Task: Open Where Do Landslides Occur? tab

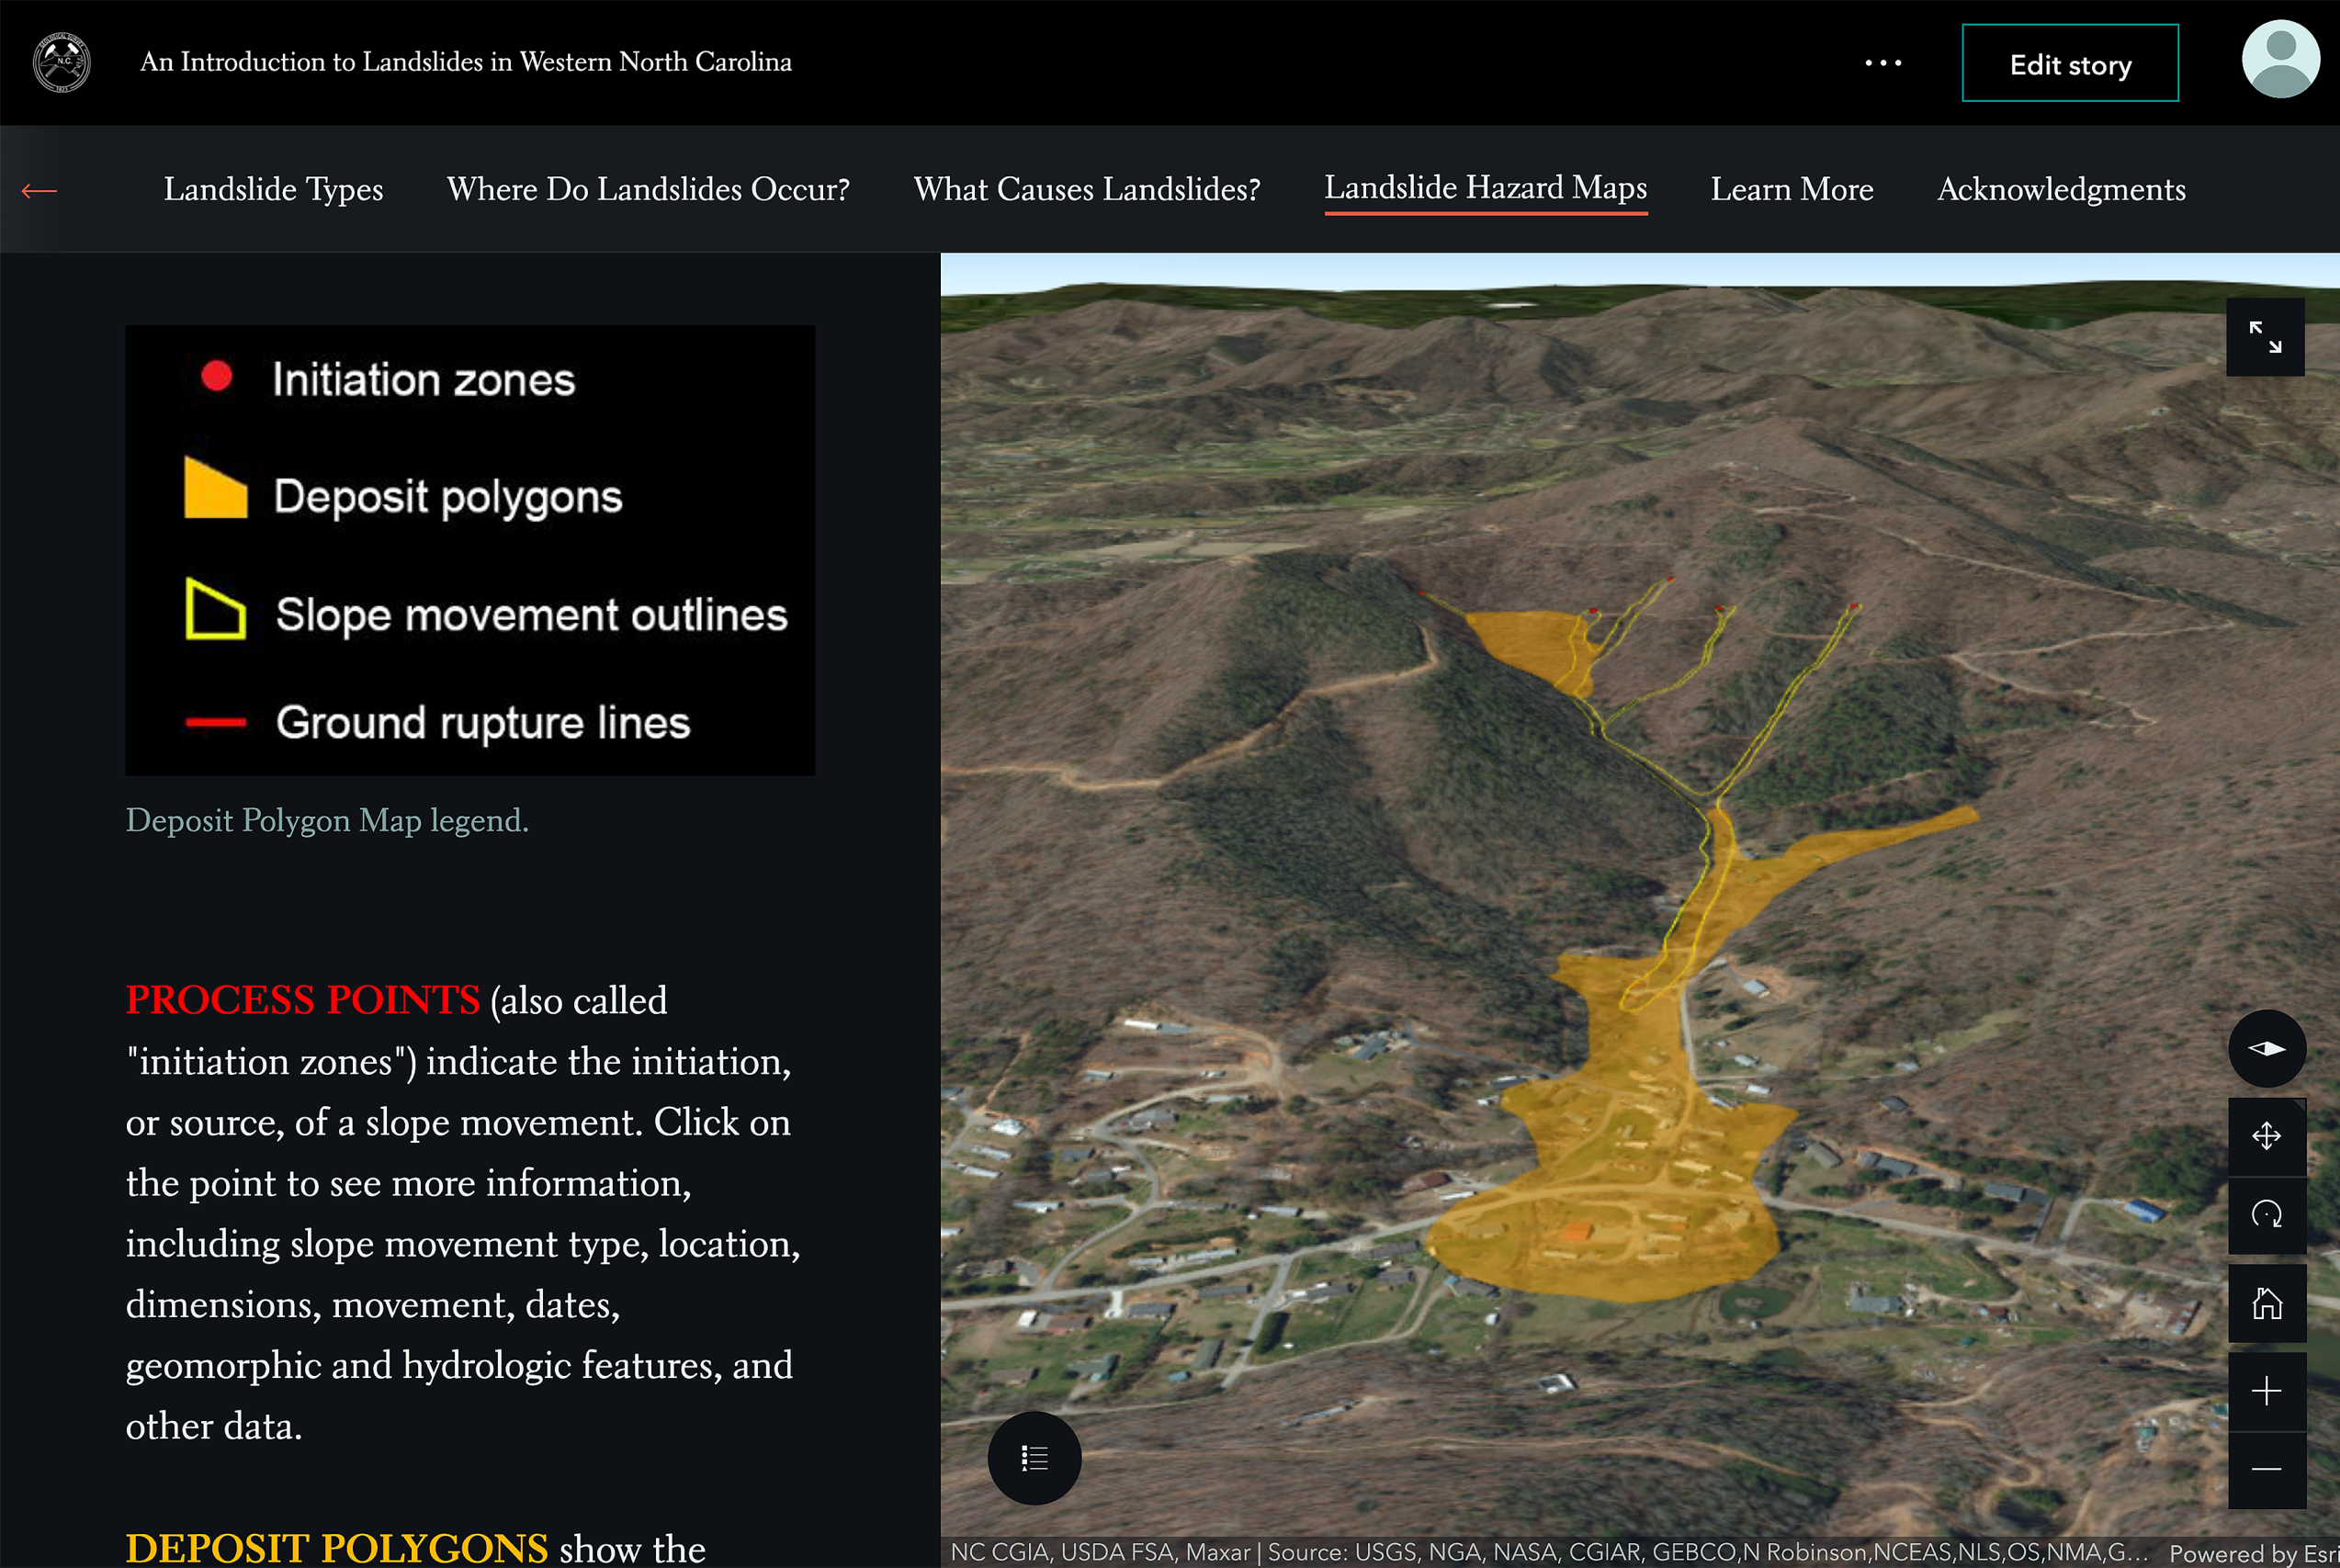Action: coord(648,189)
